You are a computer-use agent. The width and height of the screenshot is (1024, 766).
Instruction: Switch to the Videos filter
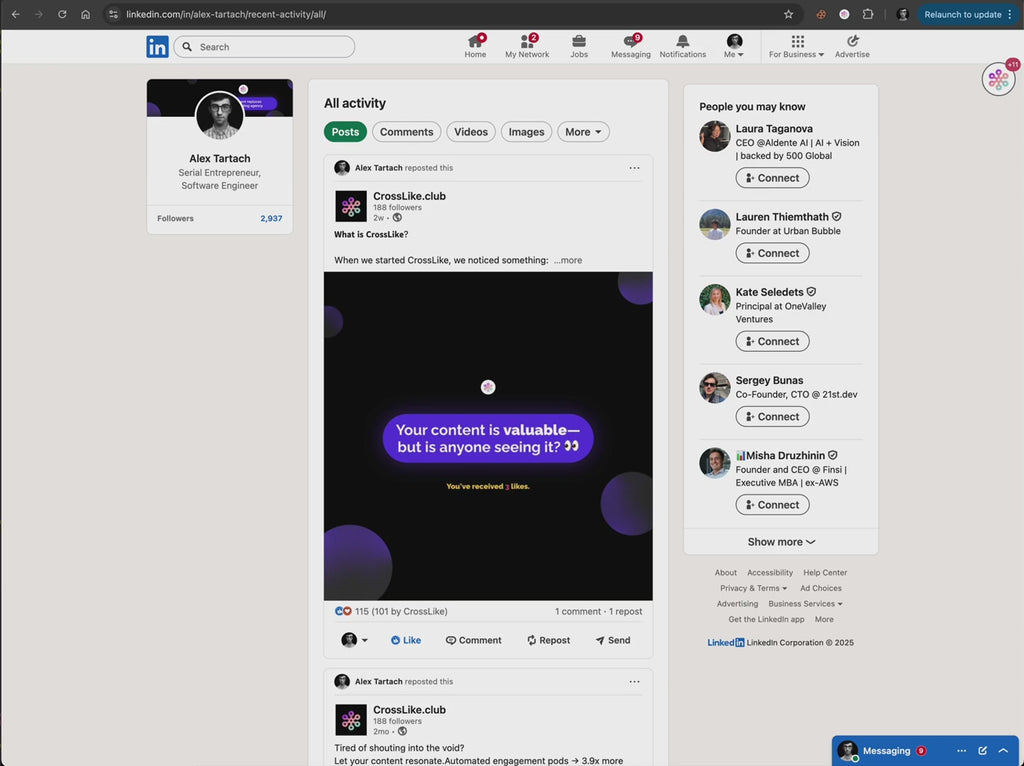tap(471, 132)
